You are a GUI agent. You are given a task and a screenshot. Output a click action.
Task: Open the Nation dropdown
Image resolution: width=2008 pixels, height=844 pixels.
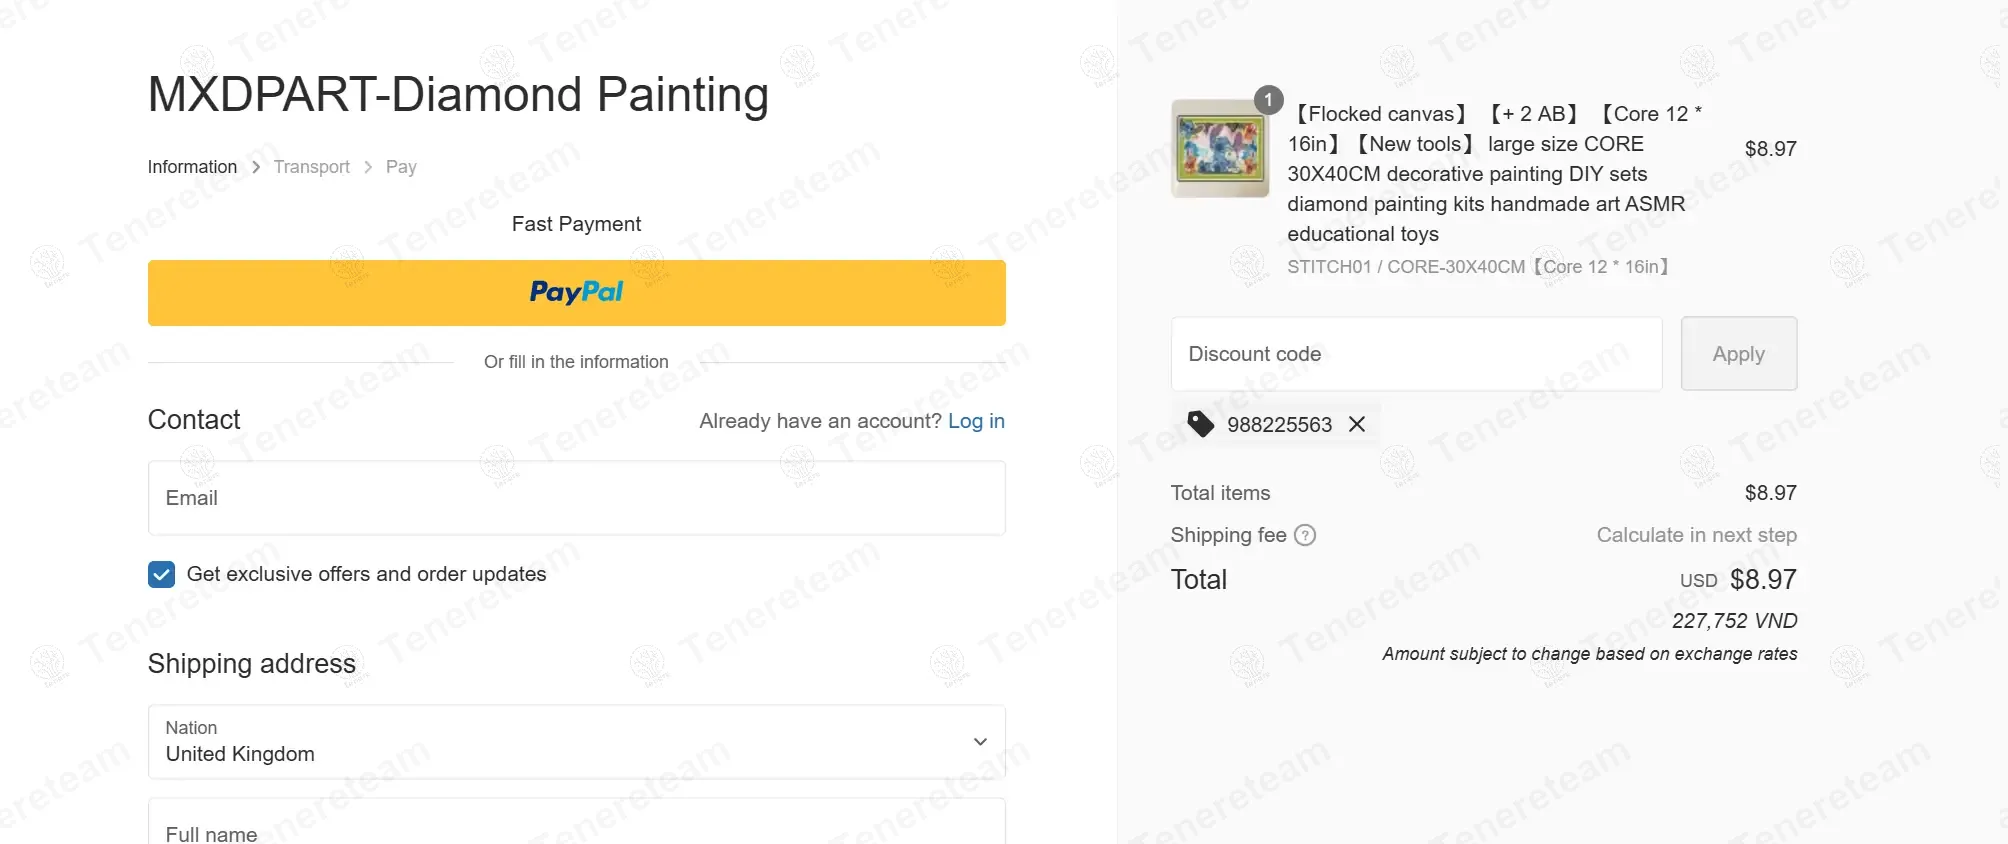coord(576,742)
